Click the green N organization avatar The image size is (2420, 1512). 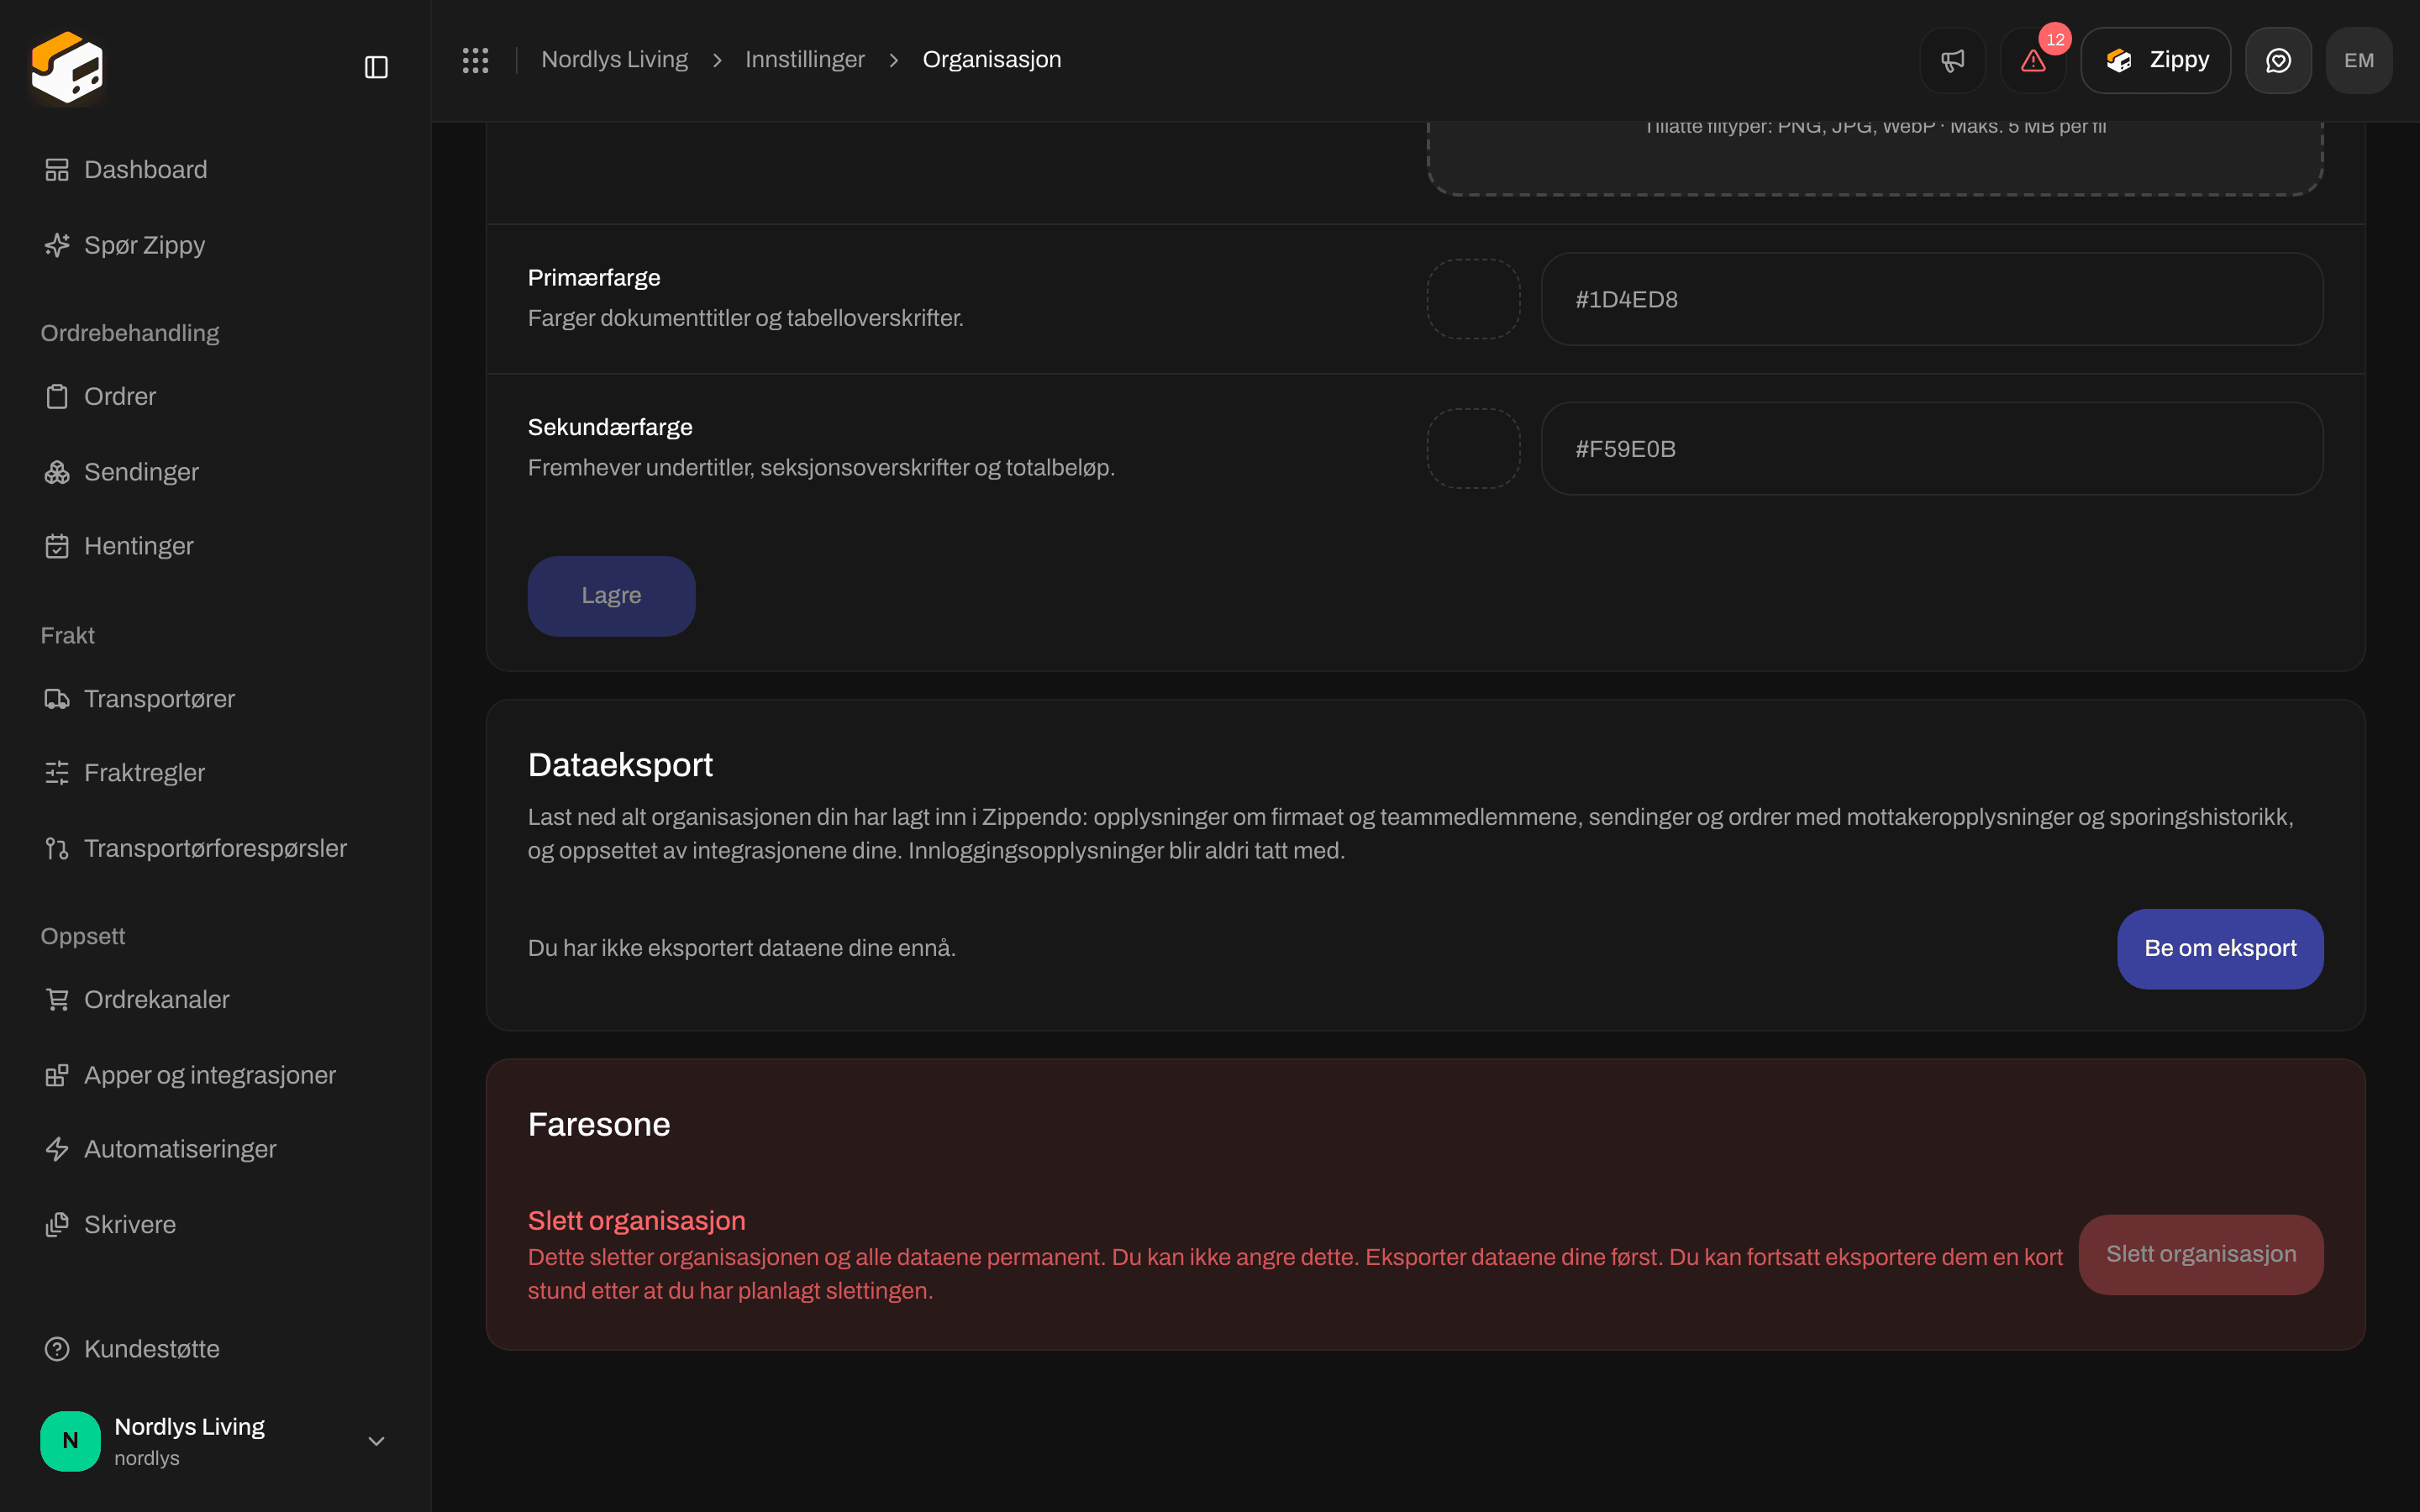point(70,1441)
